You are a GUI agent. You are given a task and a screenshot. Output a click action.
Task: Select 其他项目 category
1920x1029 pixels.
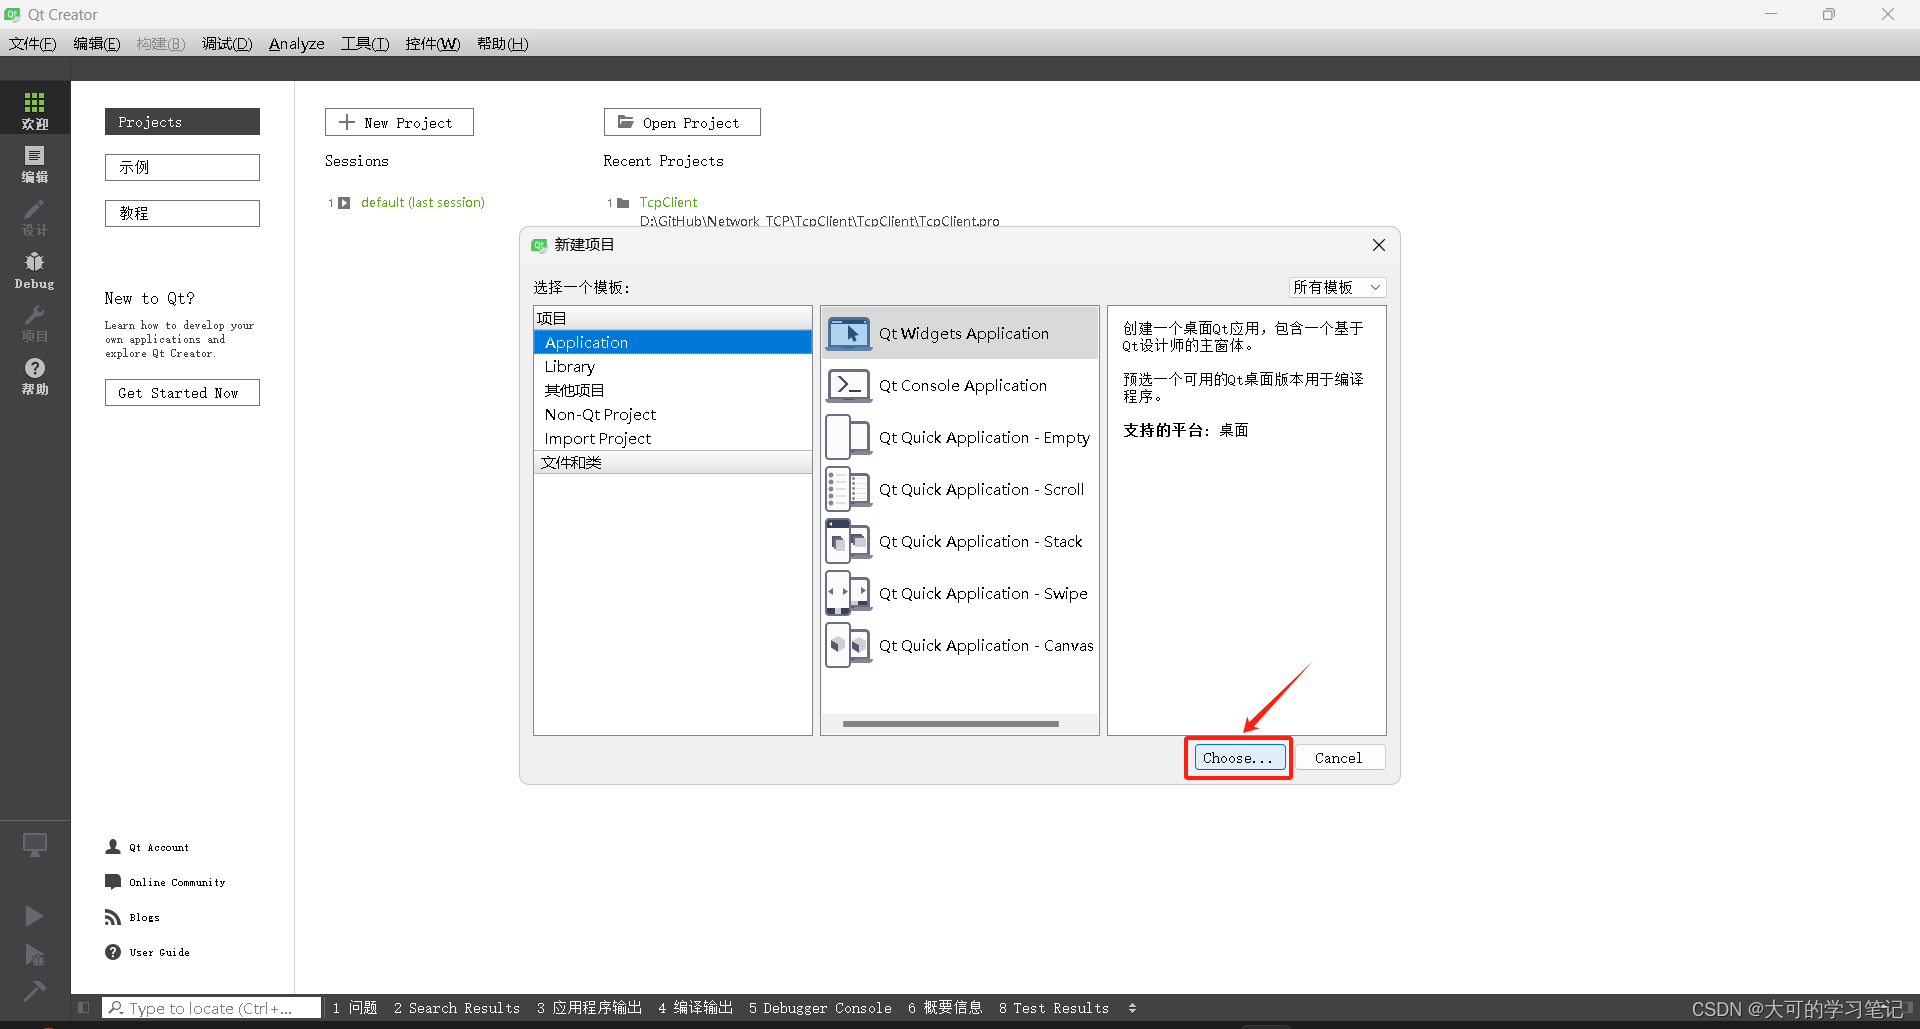(x=673, y=390)
